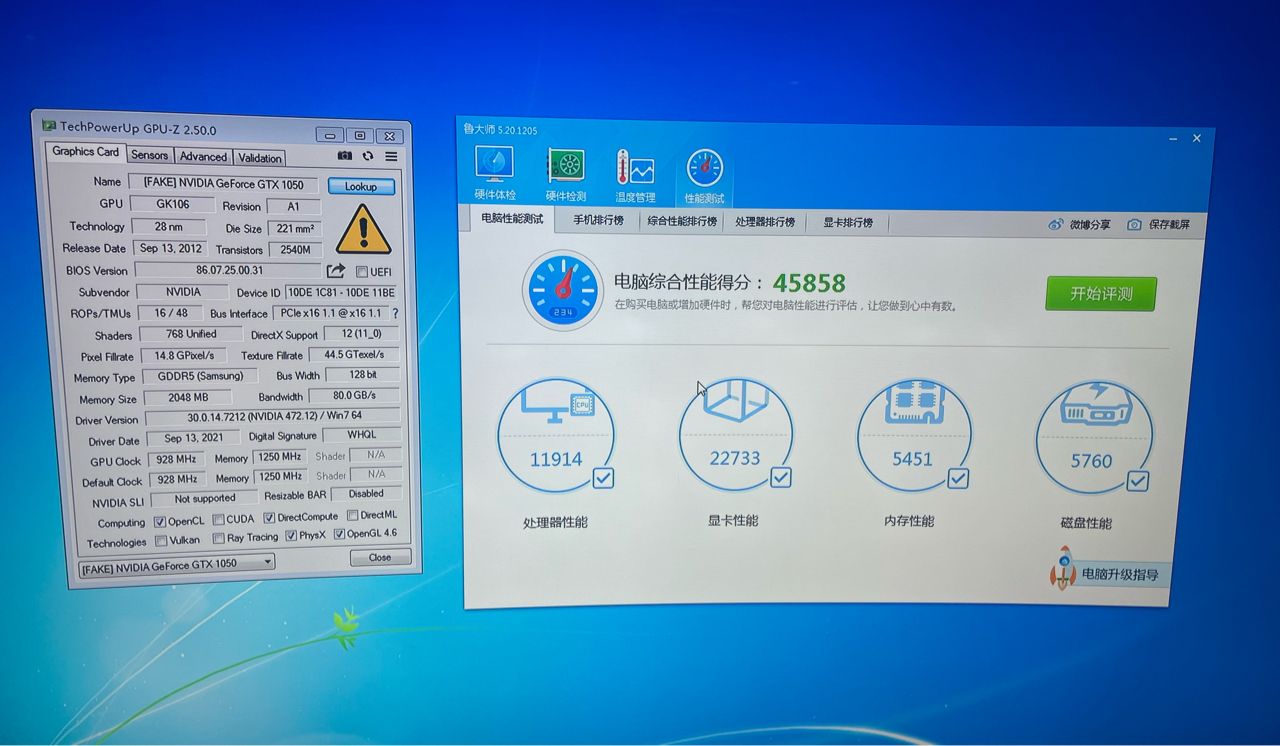Switch to the Validation tab
1280x746 pixels.
pos(260,158)
